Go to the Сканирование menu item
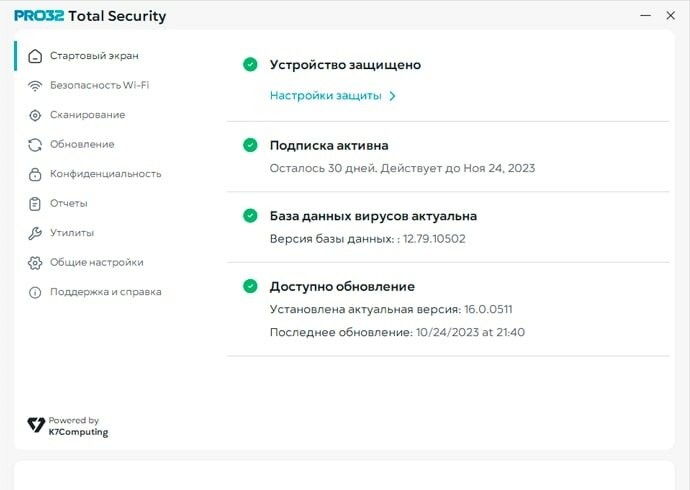Image resolution: width=690 pixels, height=490 pixels. tap(87, 115)
